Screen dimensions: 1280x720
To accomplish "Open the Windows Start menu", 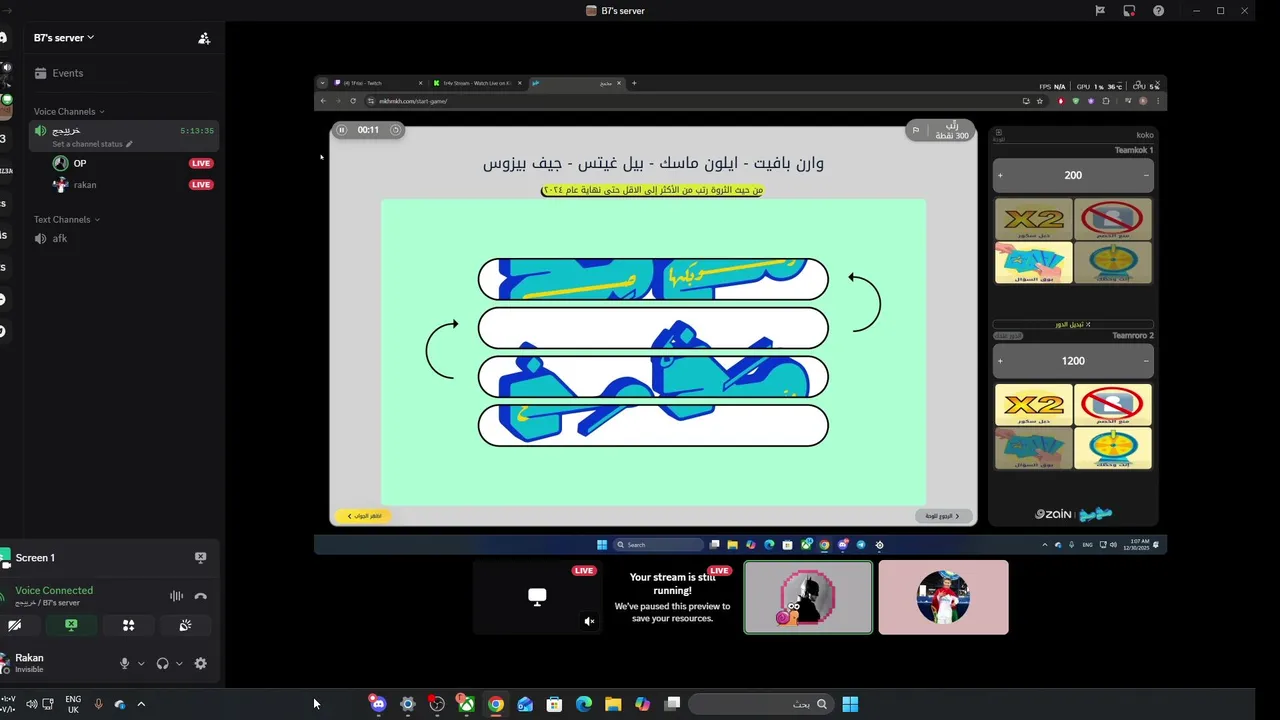I will click(x=850, y=704).
